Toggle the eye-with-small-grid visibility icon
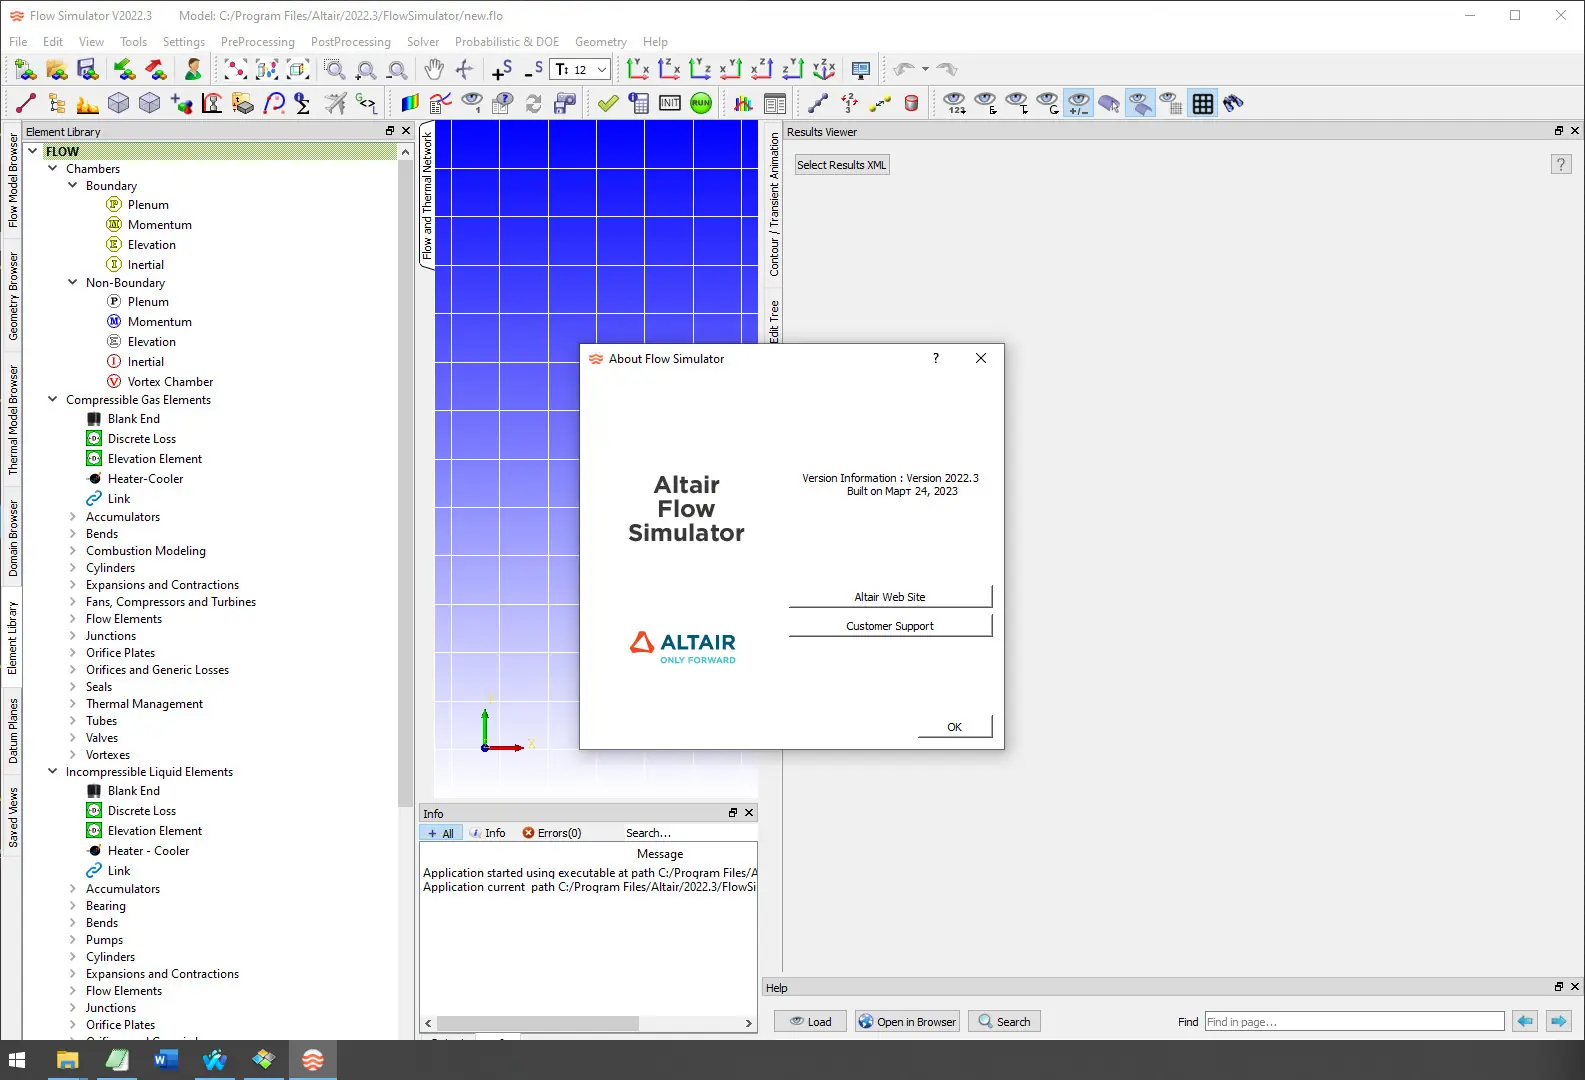The width and height of the screenshot is (1585, 1080). pyautogui.click(x=1171, y=103)
